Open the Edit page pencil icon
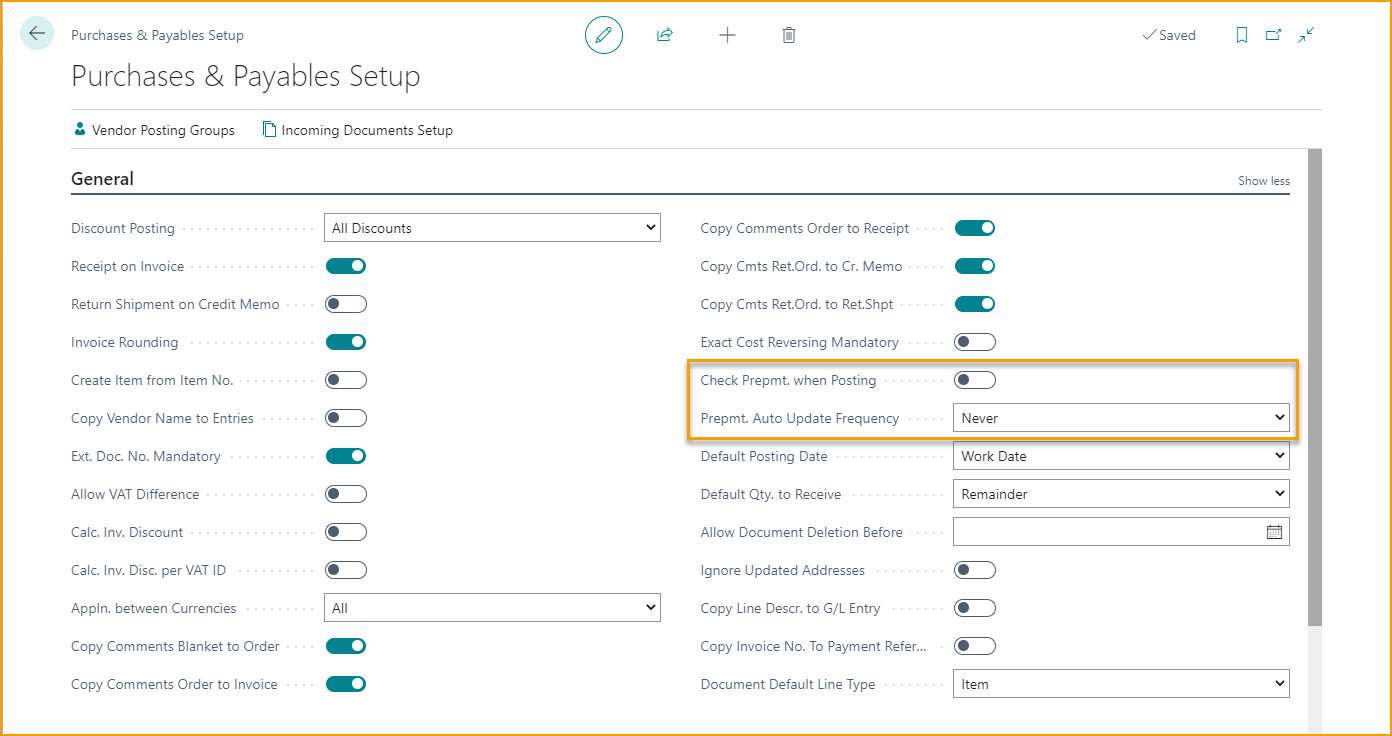The width and height of the screenshot is (1392, 736). tap(603, 34)
